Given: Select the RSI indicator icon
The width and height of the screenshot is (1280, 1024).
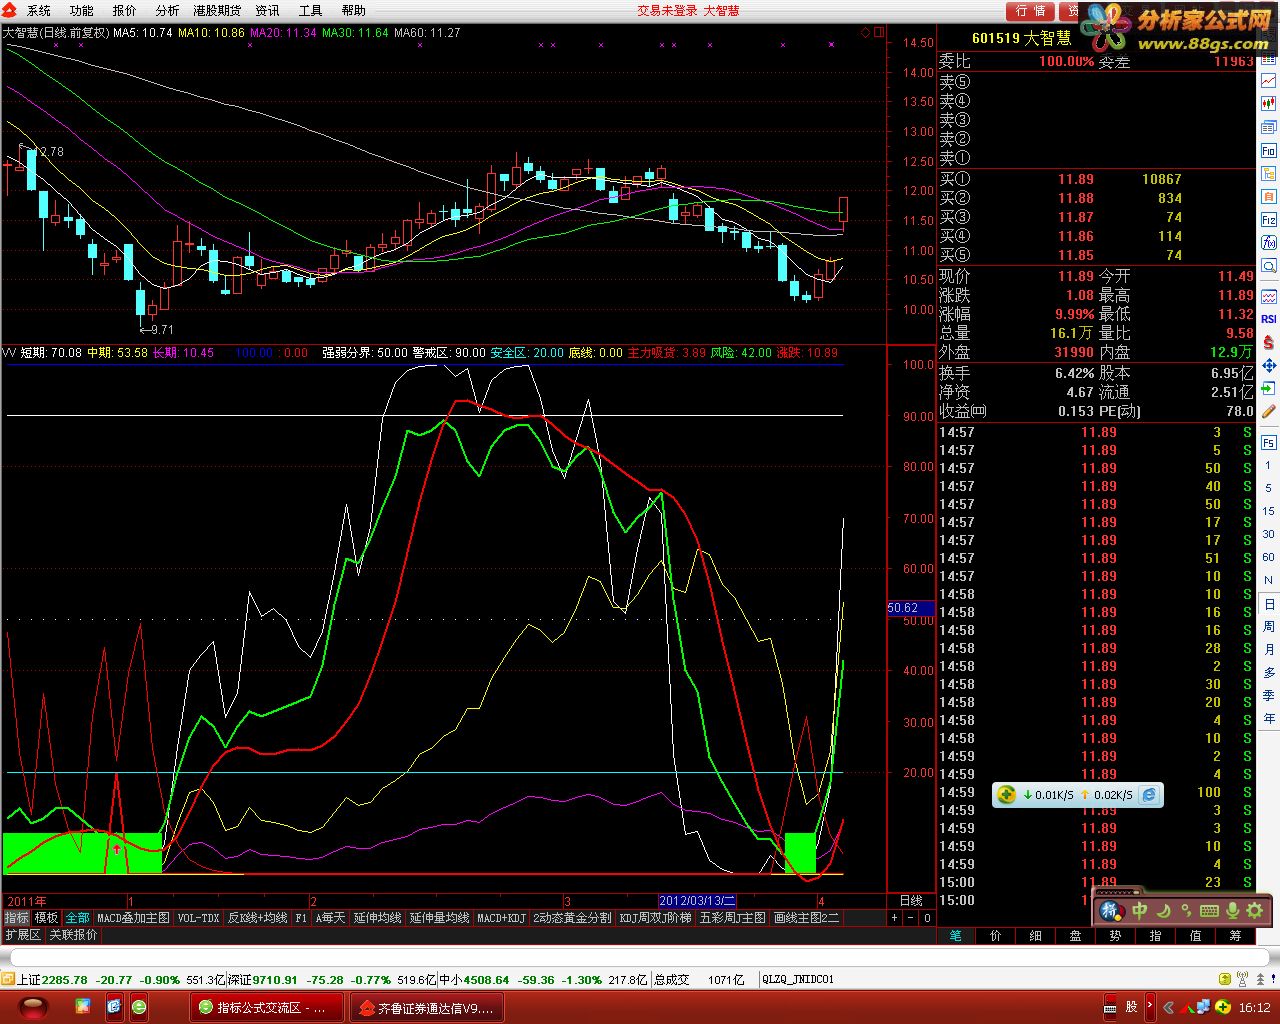Looking at the screenshot, I should click(x=1269, y=318).
